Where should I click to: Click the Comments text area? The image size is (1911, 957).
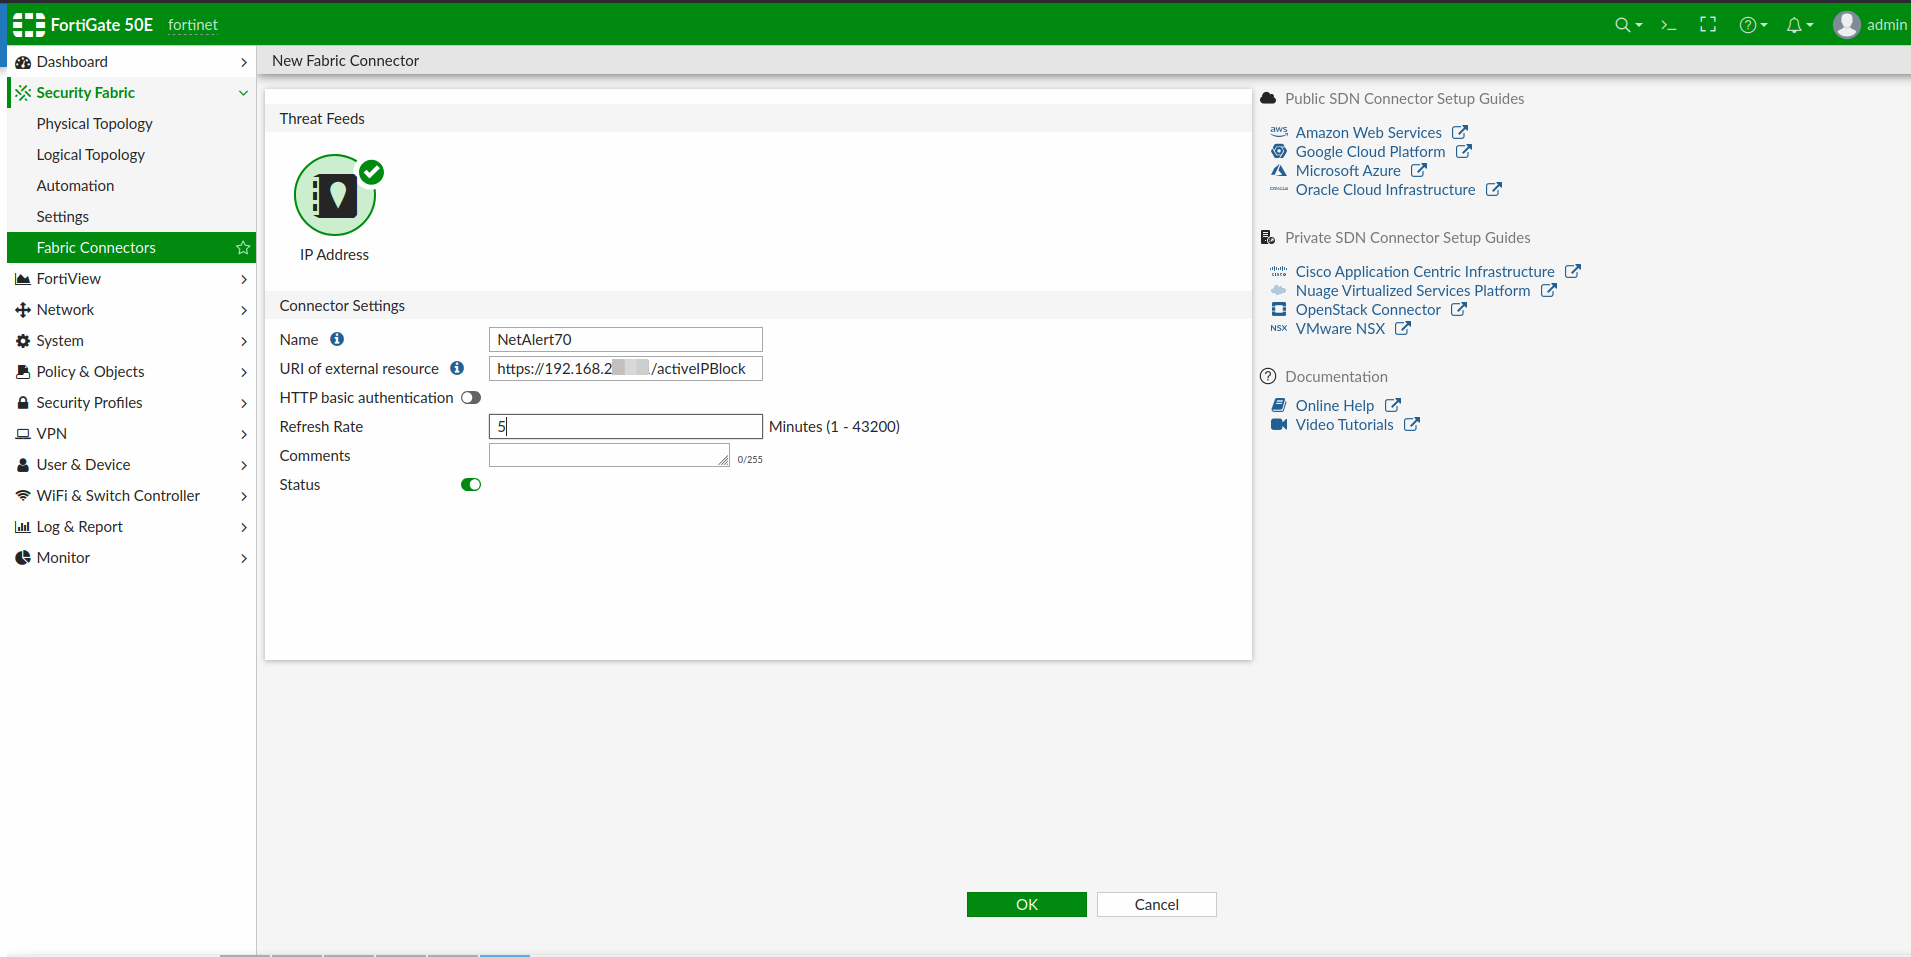point(609,455)
